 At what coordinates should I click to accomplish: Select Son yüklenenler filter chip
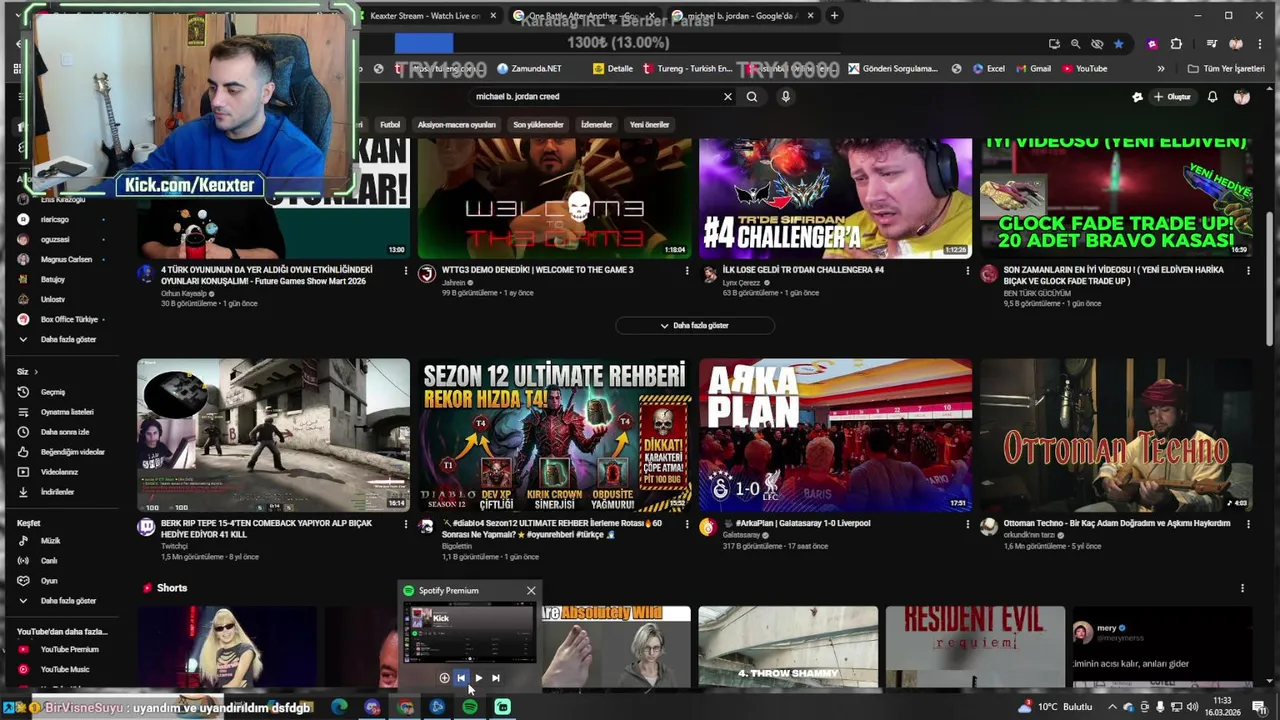pos(538,125)
